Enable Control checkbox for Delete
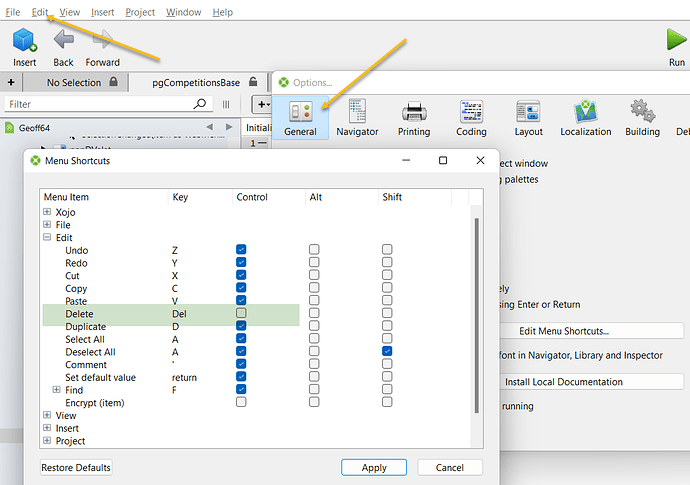The width and height of the screenshot is (690, 485). pyautogui.click(x=241, y=313)
